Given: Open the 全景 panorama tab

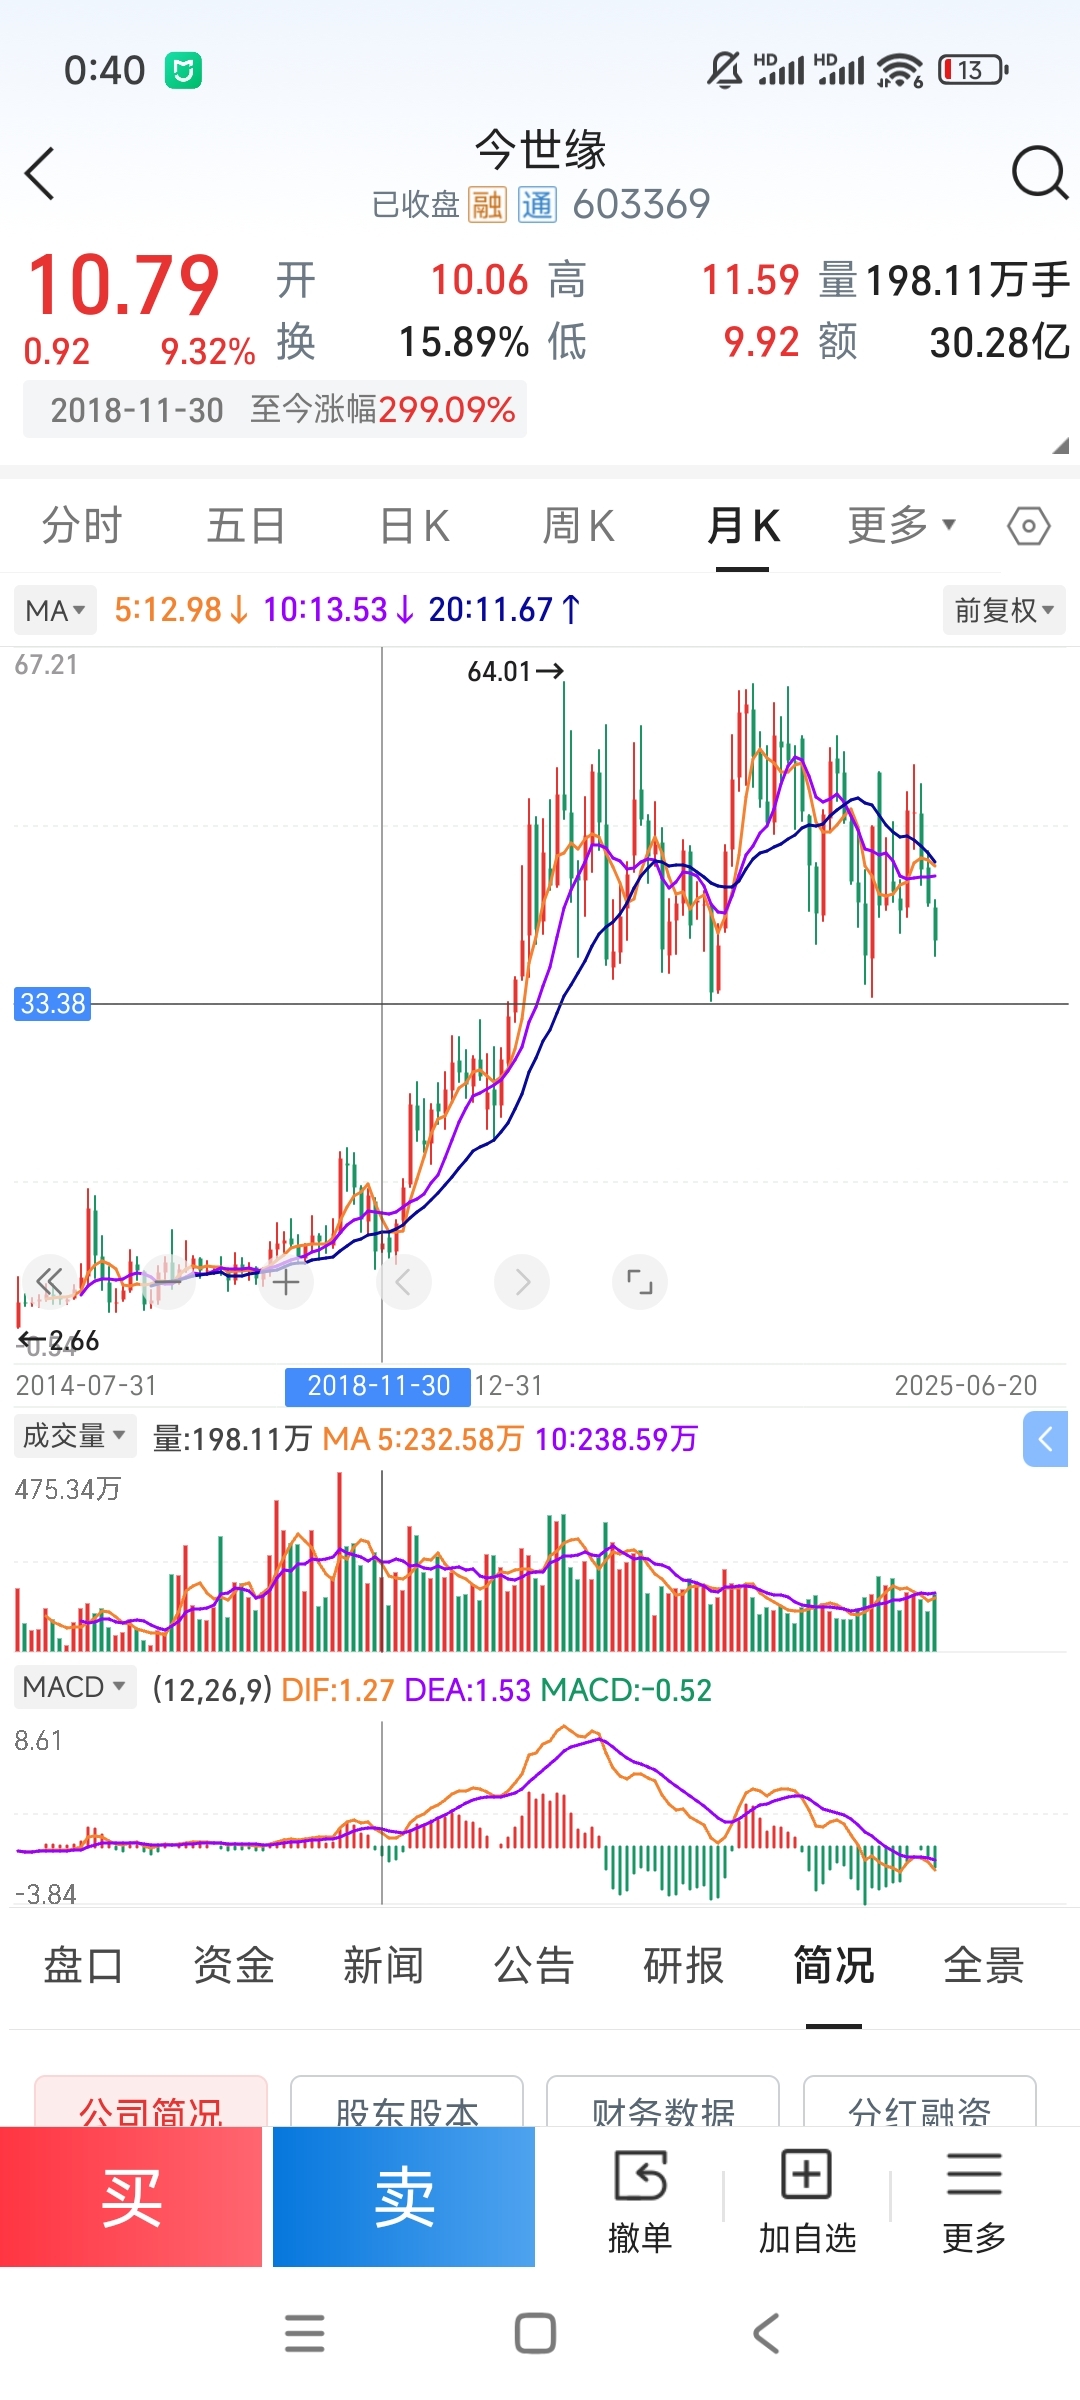Looking at the screenshot, I should [983, 1966].
